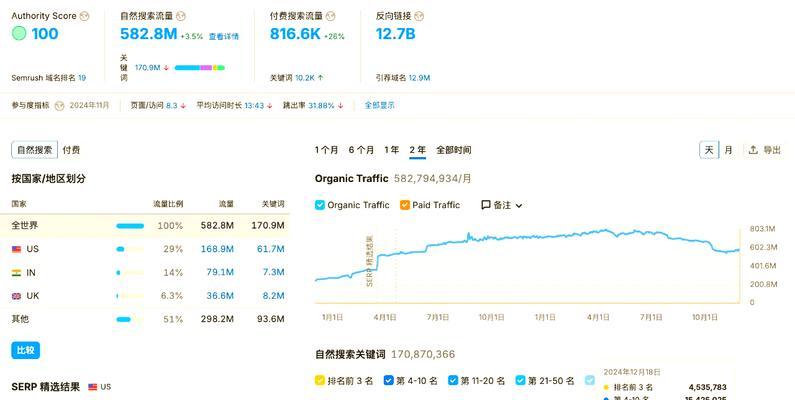Image resolution: width=795 pixels, height=400 pixels.
Task: Click info icon beside 自然搜索流量
Action: click(x=180, y=16)
